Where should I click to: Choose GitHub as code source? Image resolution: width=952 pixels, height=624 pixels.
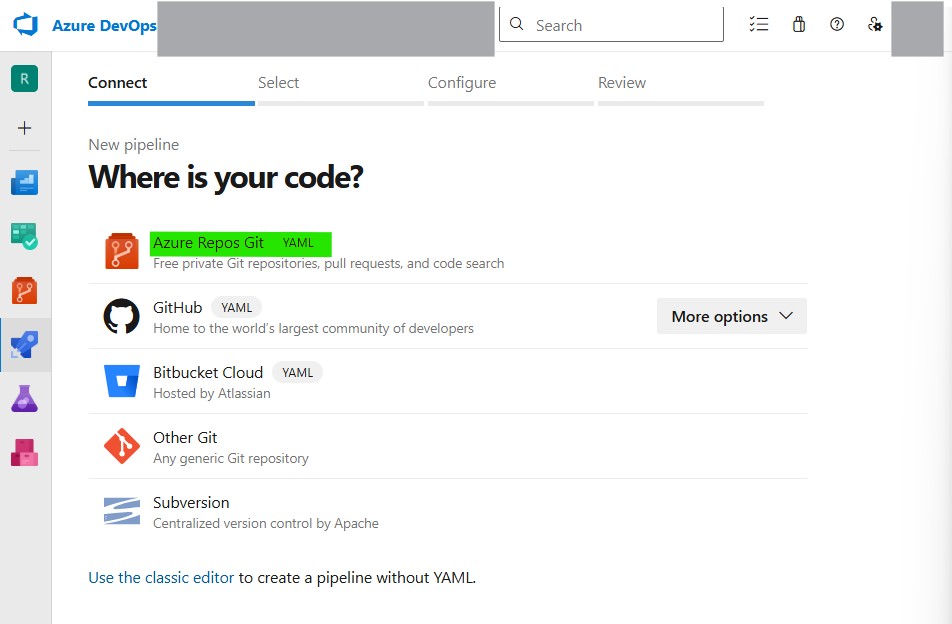(448, 316)
